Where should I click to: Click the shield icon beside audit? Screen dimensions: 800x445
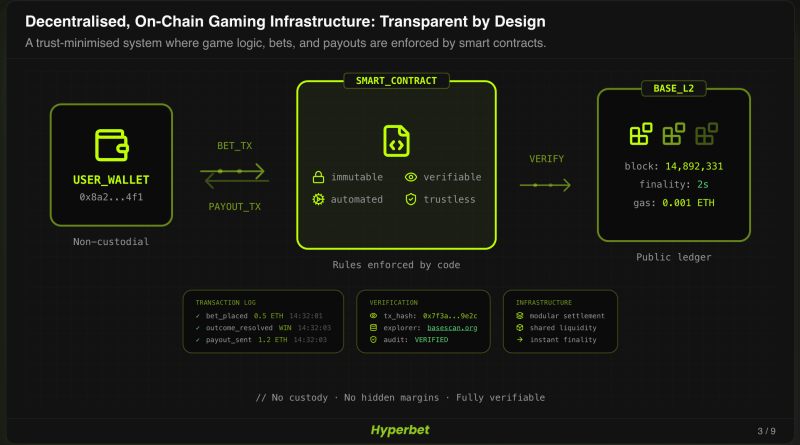[x=374, y=340]
